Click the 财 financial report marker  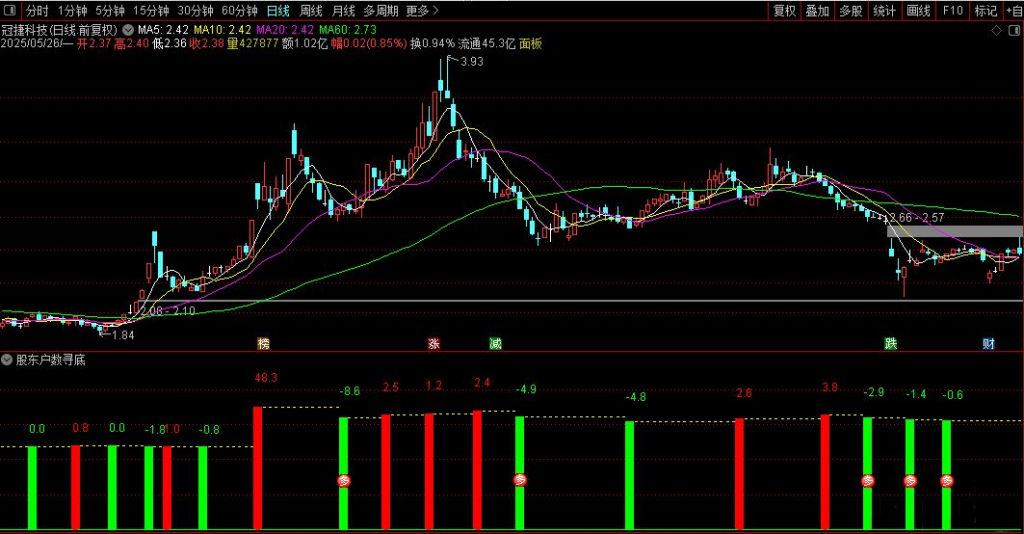988,344
